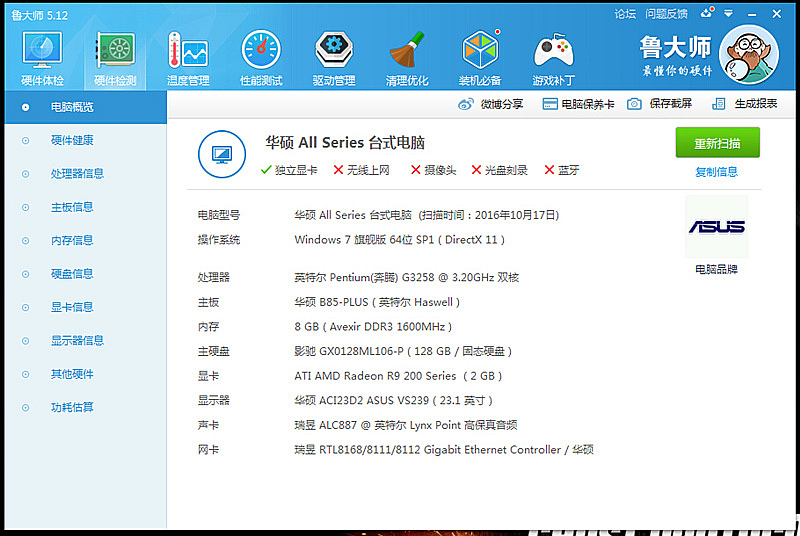
Task: Click the monitor value ASUS VS239
Action: point(393,400)
